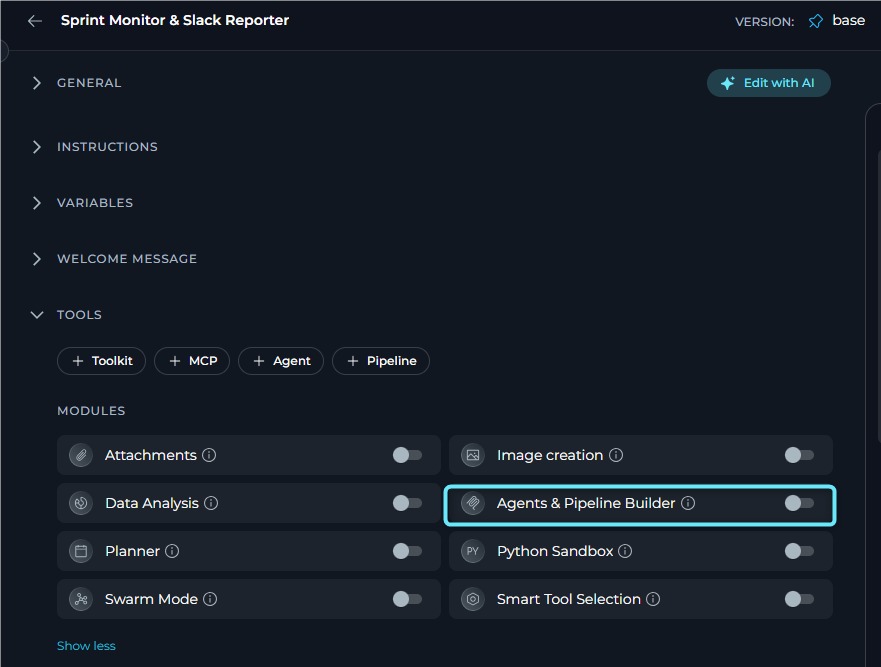Open info tooltip for Smart Tool Selection
This screenshot has height=667, width=881.
pos(653,599)
